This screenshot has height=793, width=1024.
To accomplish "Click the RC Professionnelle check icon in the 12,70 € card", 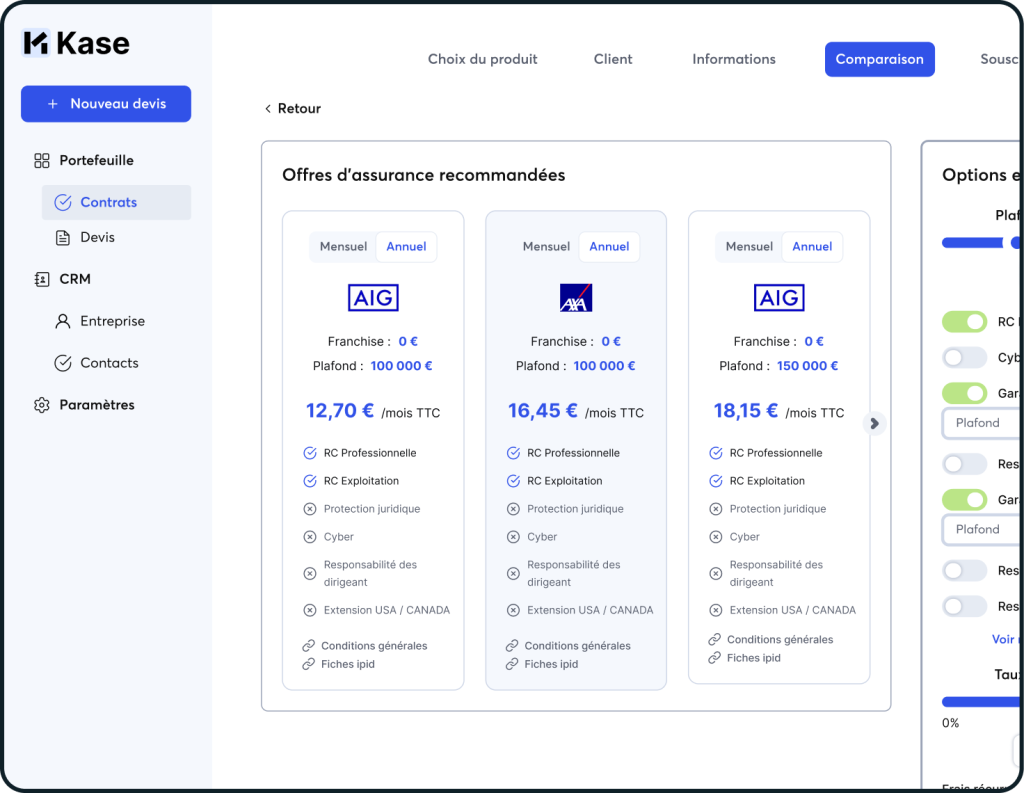I will pyautogui.click(x=310, y=453).
